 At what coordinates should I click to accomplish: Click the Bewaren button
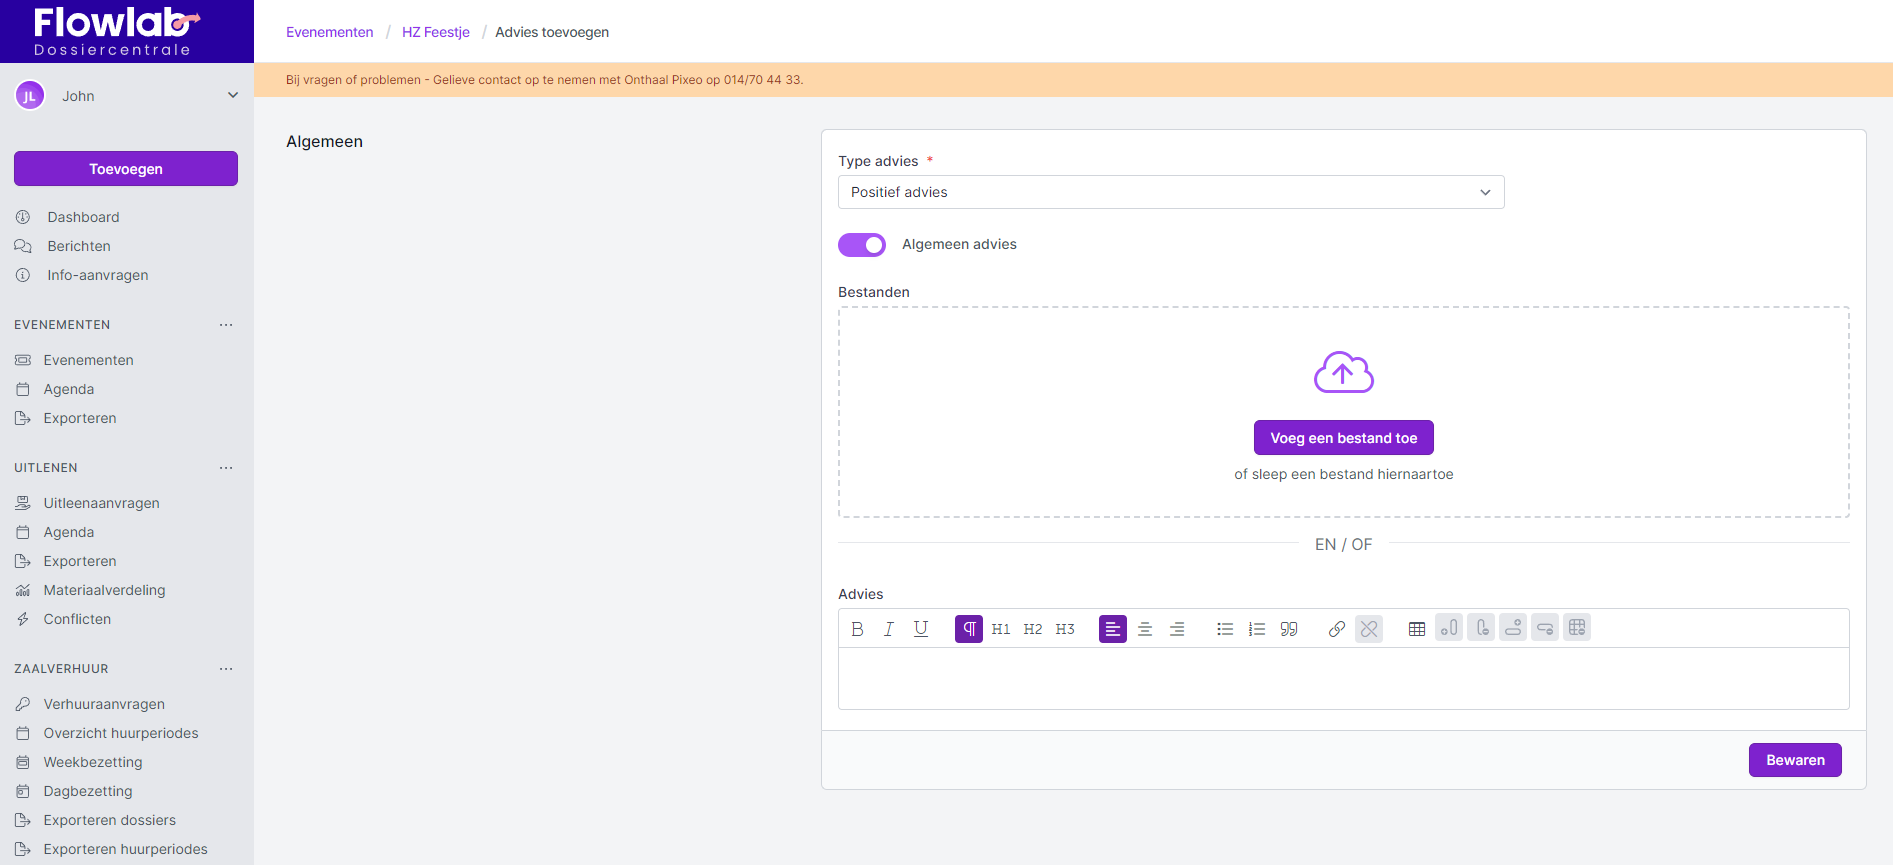click(1795, 760)
